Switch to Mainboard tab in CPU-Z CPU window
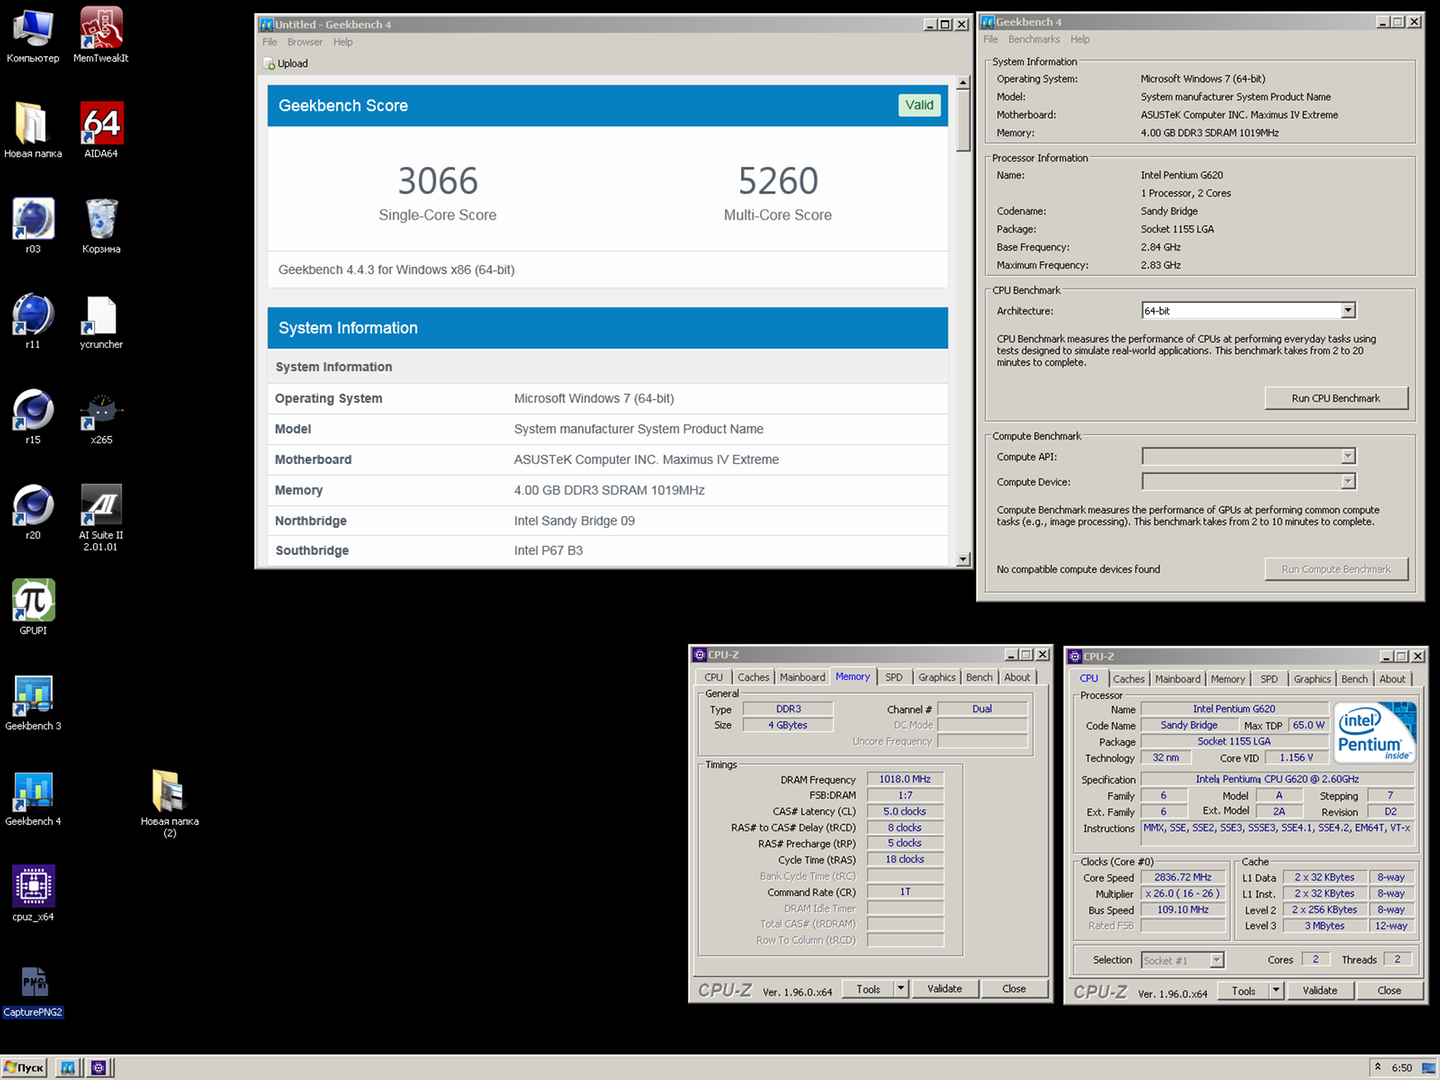The width and height of the screenshot is (1440, 1080). 1178,679
